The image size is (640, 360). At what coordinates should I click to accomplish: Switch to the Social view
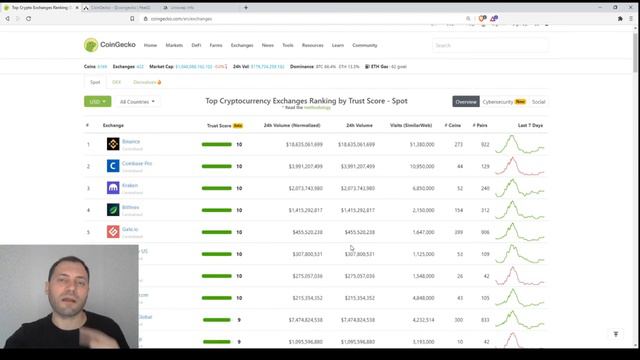pos(538,102)
